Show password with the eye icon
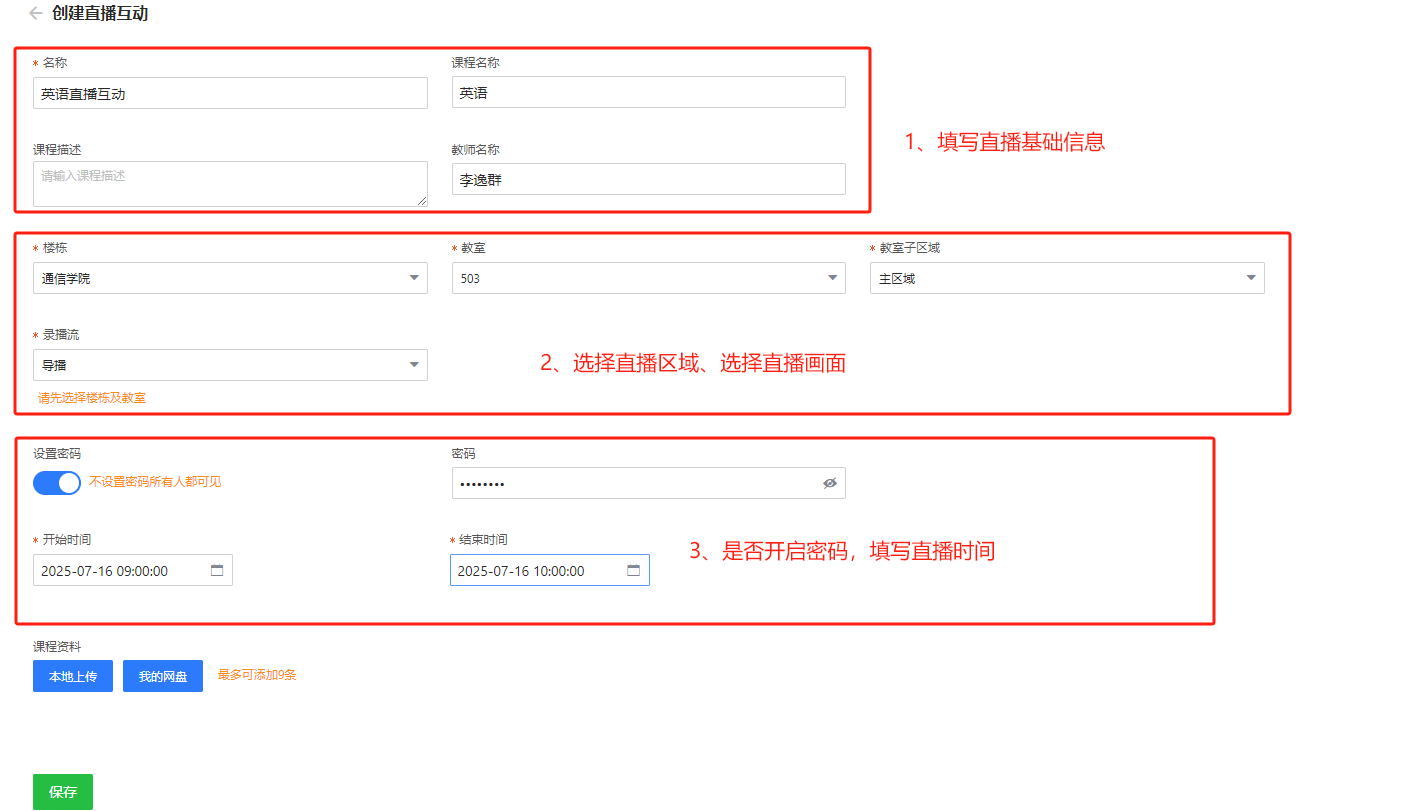 point(829,483)
